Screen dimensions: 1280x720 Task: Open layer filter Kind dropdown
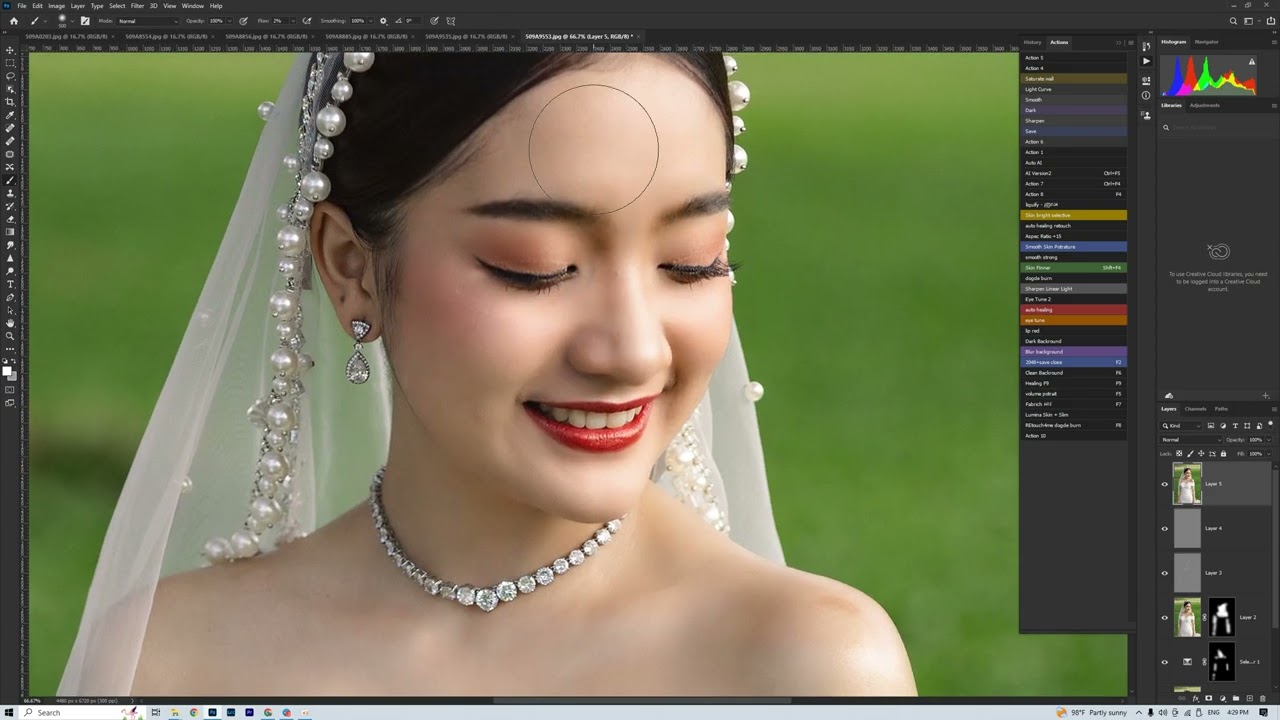[x=1181, y=426]
